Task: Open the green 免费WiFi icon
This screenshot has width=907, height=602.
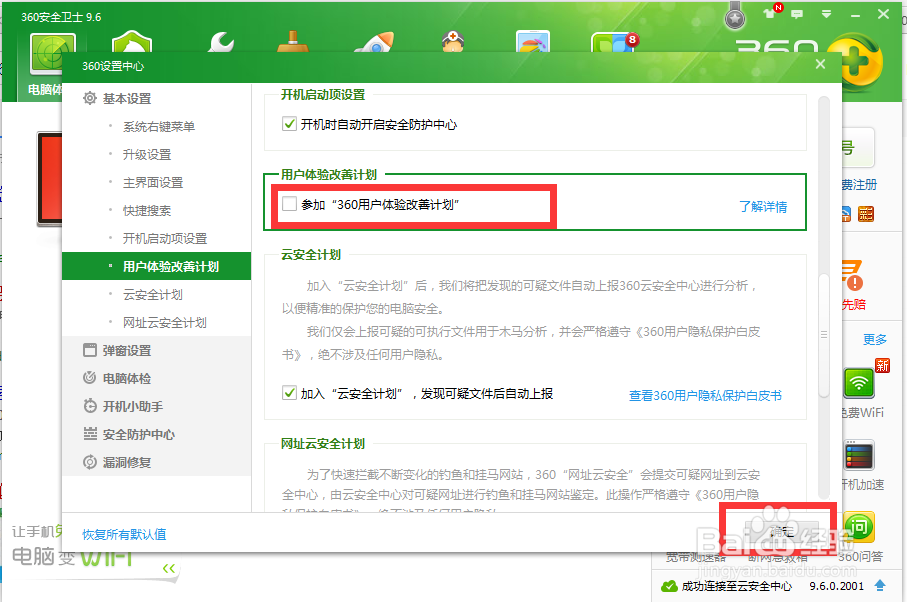Action: point(859,383)
